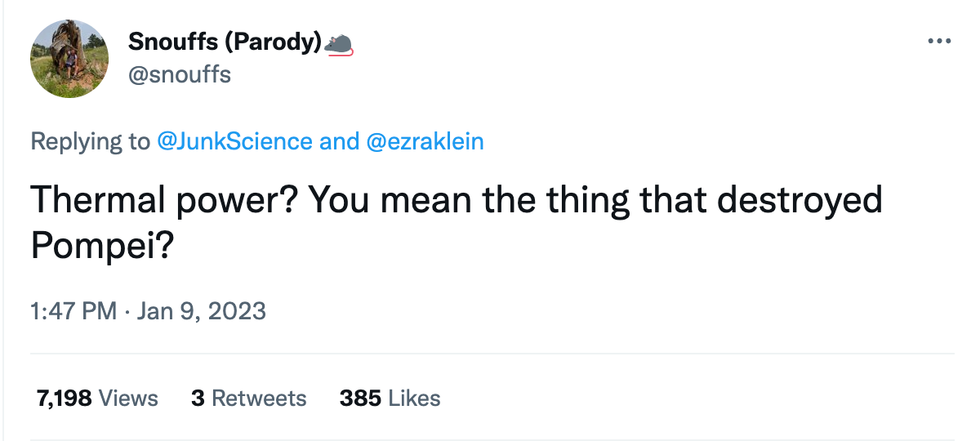Image resolution: width=980 pixels, height=441 pixels.
Task: Click the 'Views' label
Action: 129,398
